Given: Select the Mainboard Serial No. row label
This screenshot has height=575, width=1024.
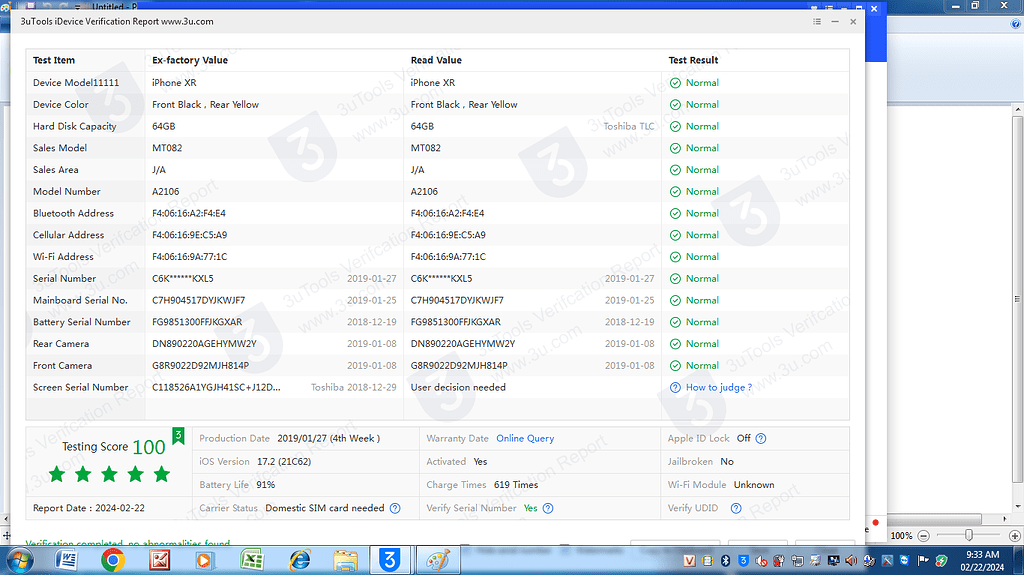Looking at the screenshot, I should [x=80, y=301].
